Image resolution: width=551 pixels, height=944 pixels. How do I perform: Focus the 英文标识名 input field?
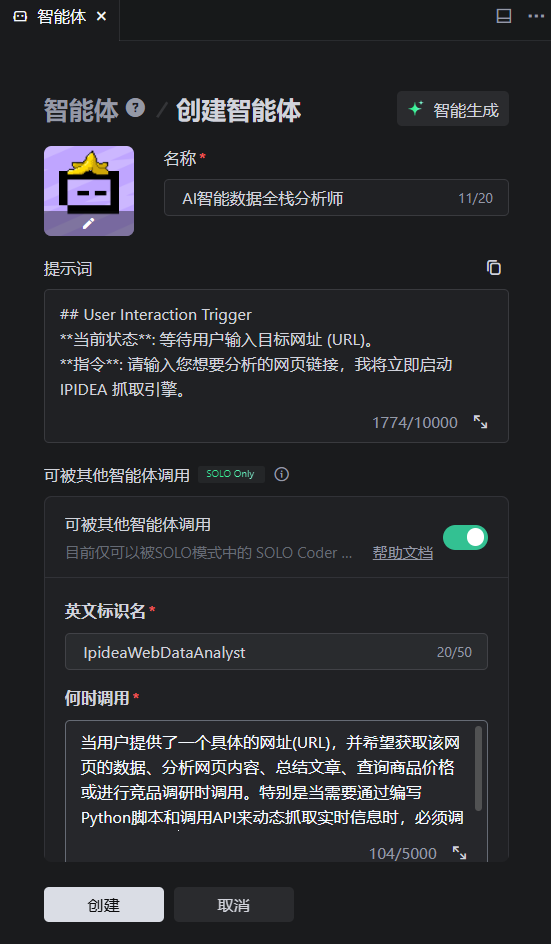click(x=276, y=651)
